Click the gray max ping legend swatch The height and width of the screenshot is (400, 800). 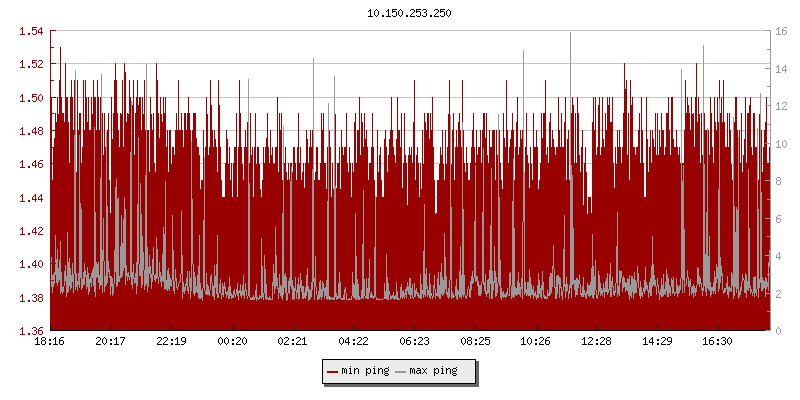click(401, 372)
